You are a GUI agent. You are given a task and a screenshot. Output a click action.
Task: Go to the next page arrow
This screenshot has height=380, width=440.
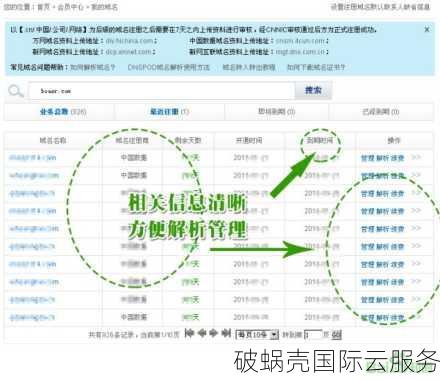point(214,333)
